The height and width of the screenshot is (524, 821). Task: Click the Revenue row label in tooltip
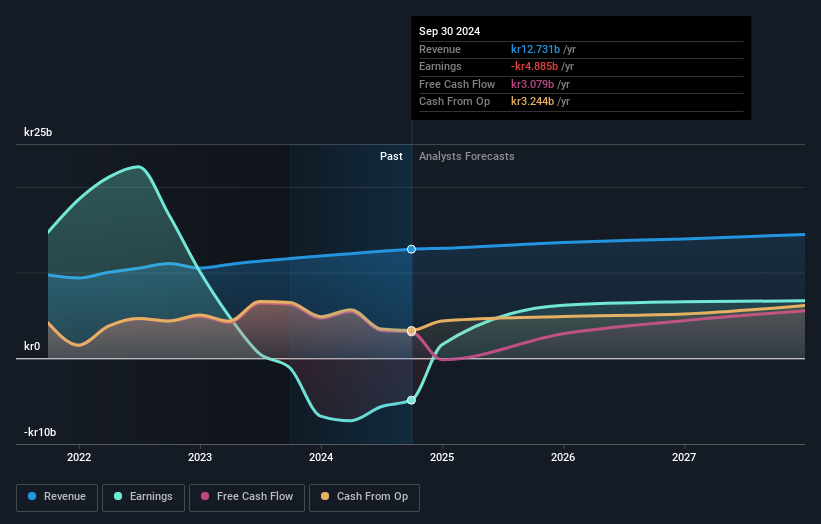(440, 49)
